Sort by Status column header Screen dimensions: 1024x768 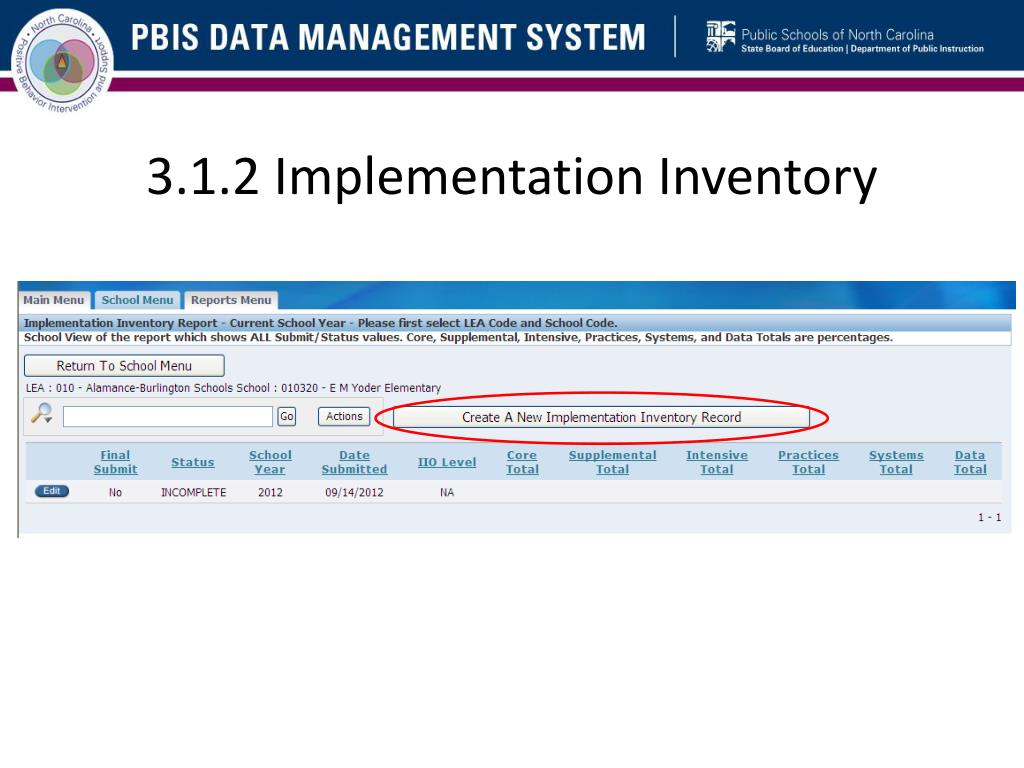point(193,462)
